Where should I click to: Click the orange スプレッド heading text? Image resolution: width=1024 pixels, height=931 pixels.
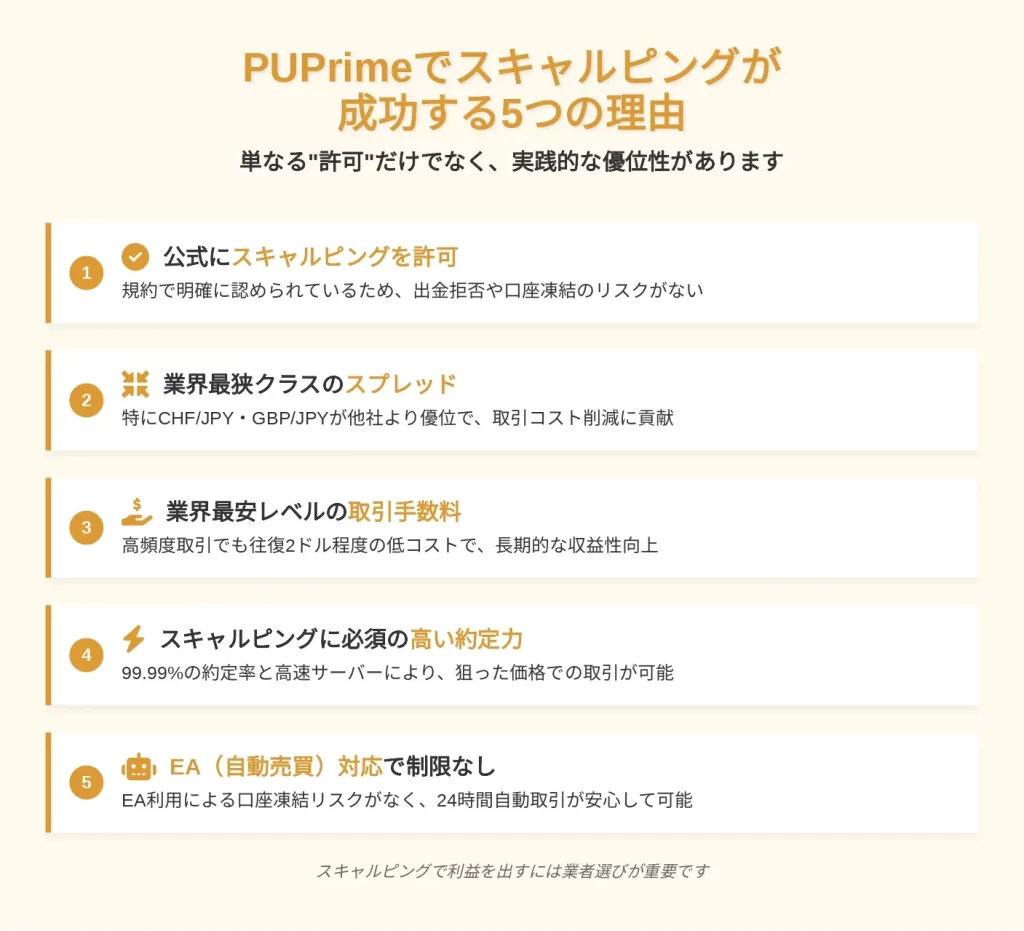(x=400, y=385)
